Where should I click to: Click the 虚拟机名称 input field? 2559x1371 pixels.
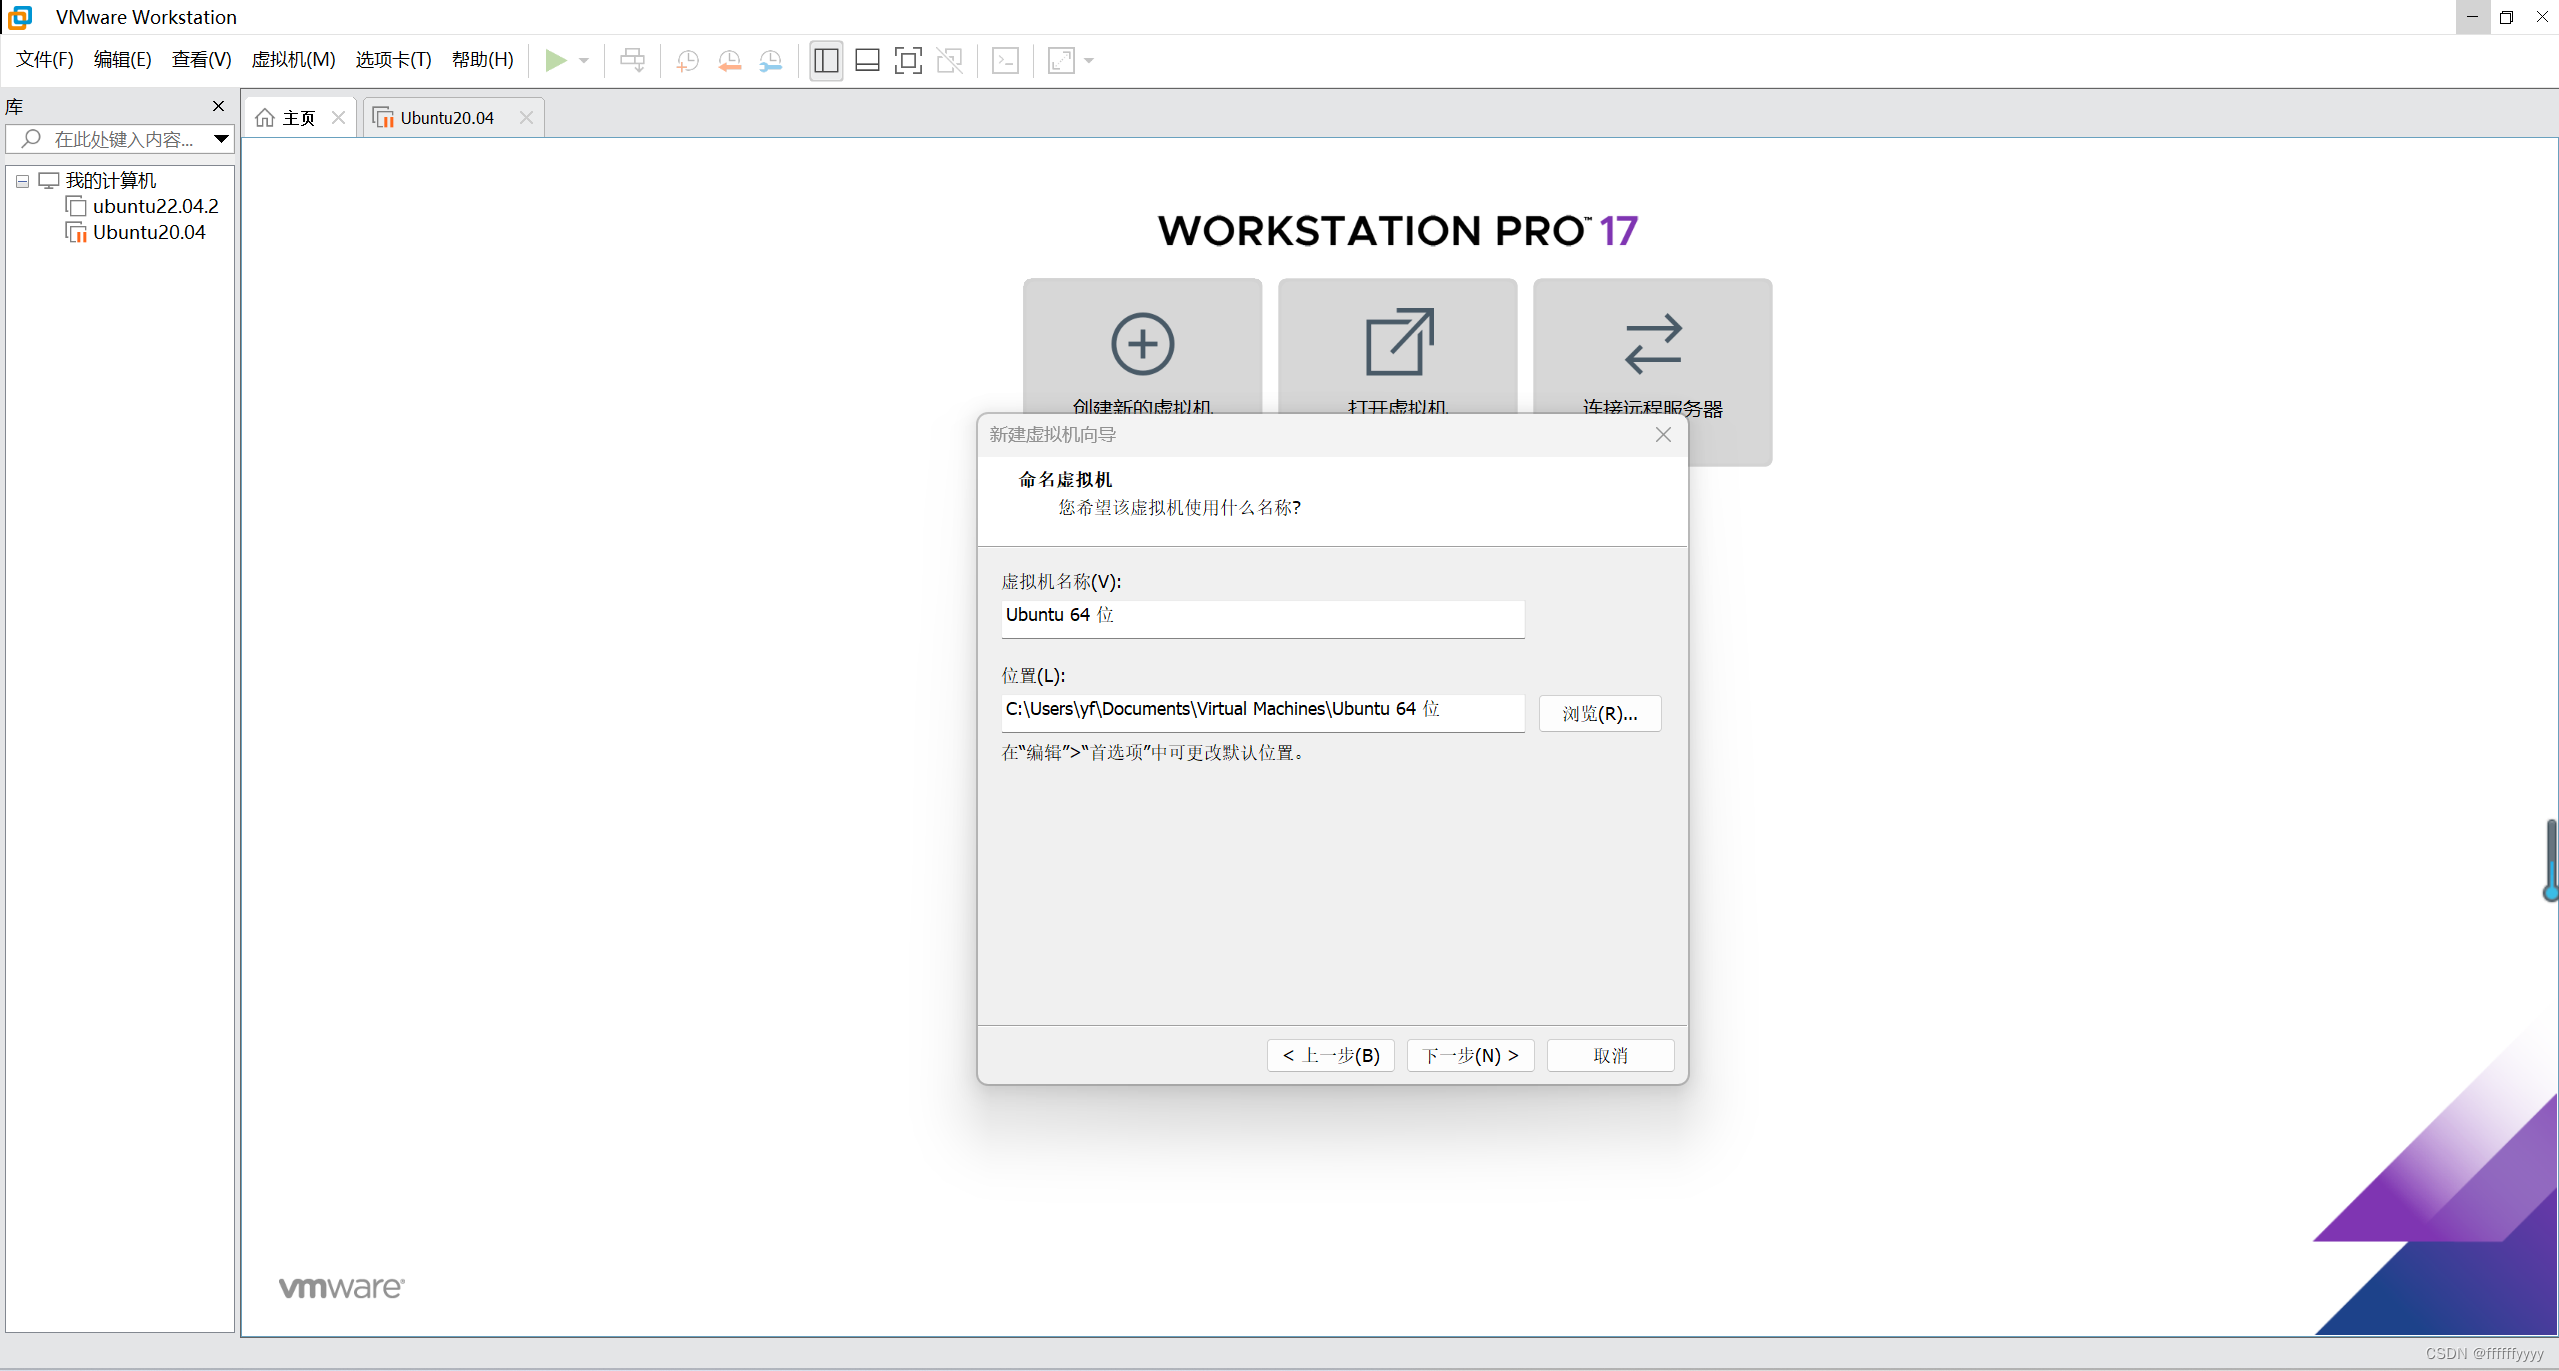1262,616
